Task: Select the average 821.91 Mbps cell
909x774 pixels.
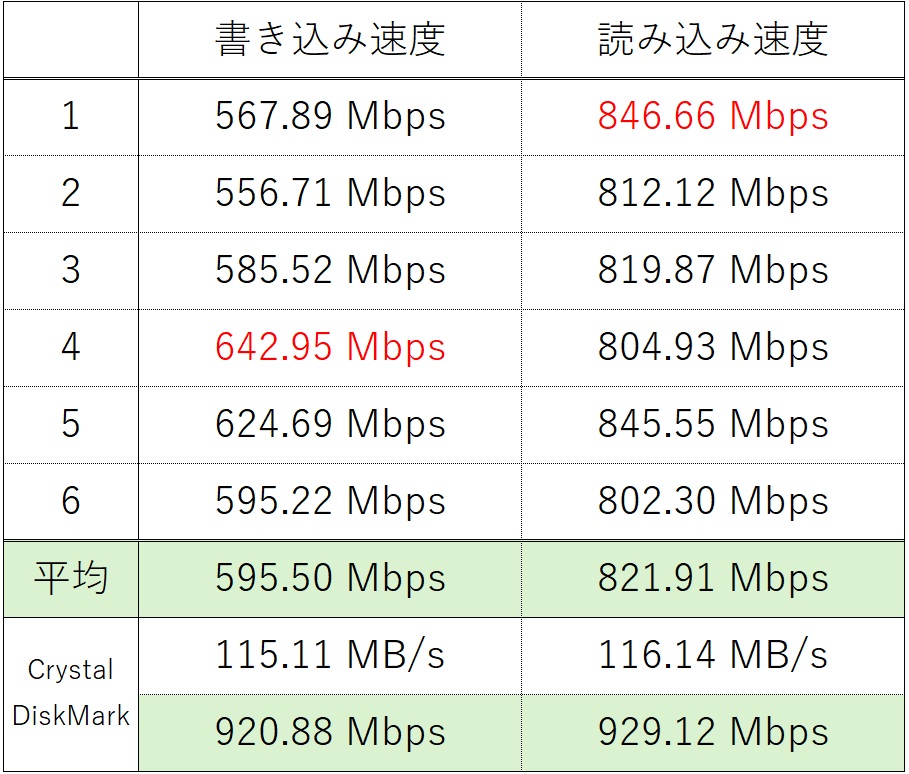Action: [713, 578]
